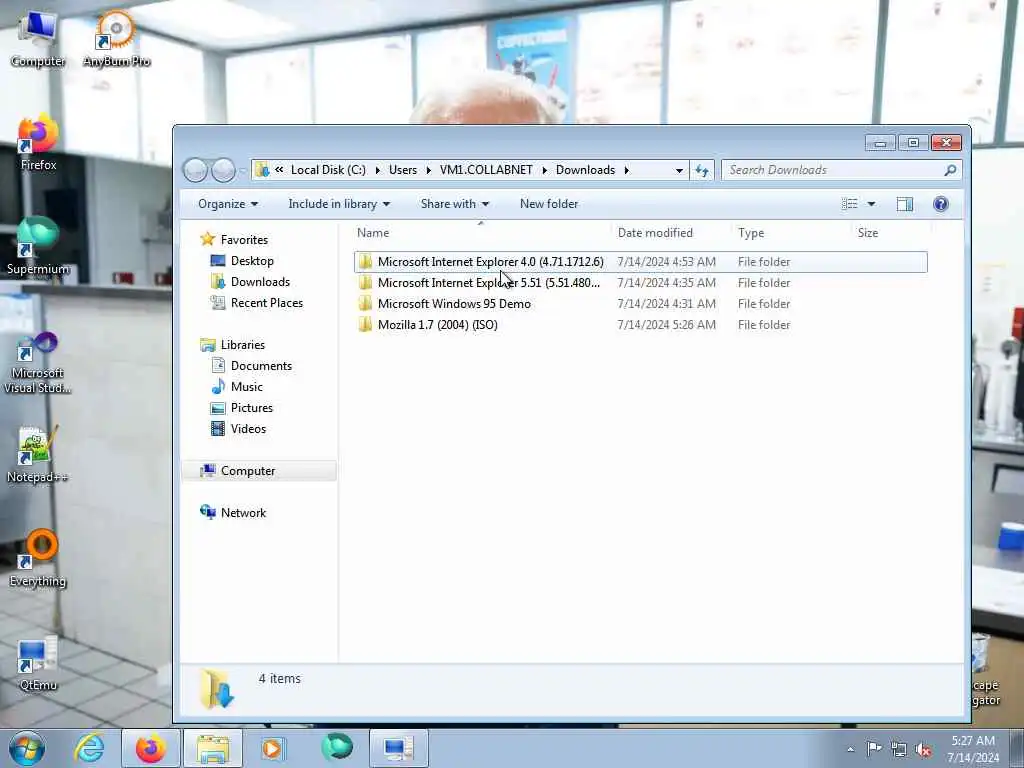Select the Mozilla 1.7 (2004) (ISO) folder

tap(641, 325)
